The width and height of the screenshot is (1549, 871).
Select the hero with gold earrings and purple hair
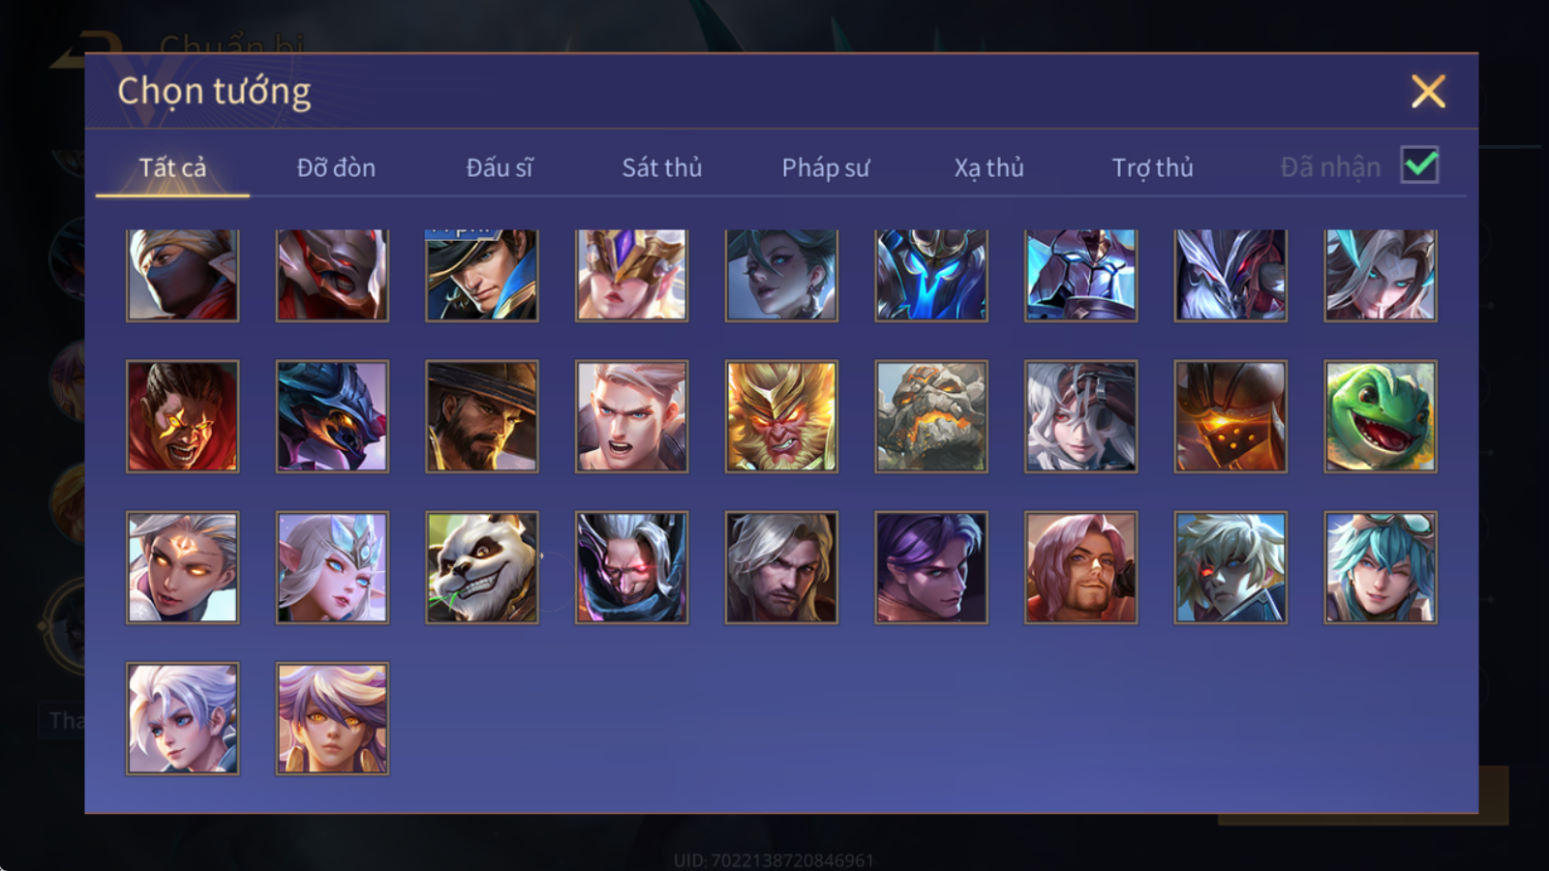(332, 718)
